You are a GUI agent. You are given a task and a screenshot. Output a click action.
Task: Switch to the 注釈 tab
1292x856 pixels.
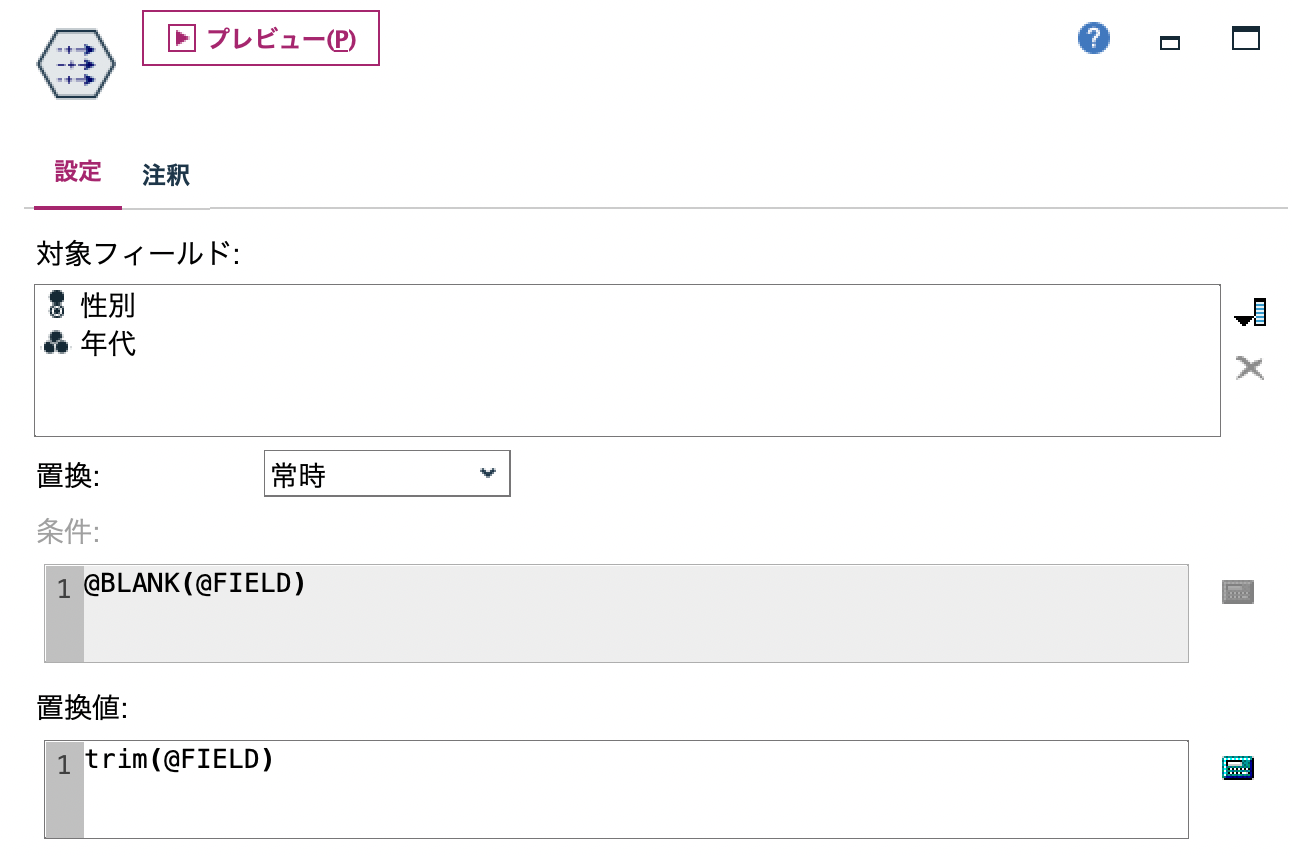[x=164, y=175]
